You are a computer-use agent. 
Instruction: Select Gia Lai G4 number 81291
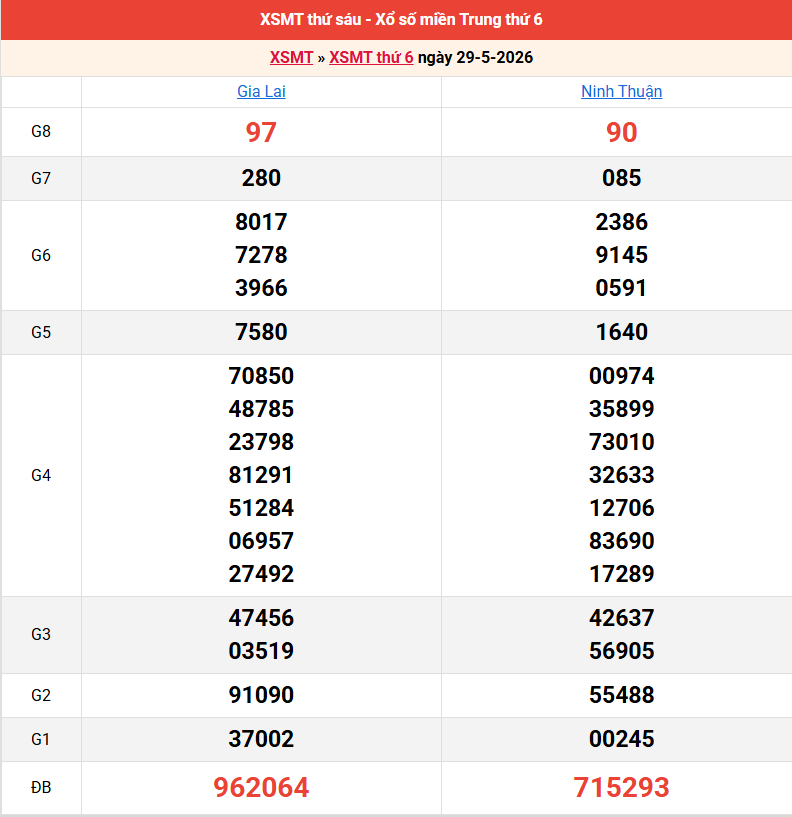click(261, 475)
